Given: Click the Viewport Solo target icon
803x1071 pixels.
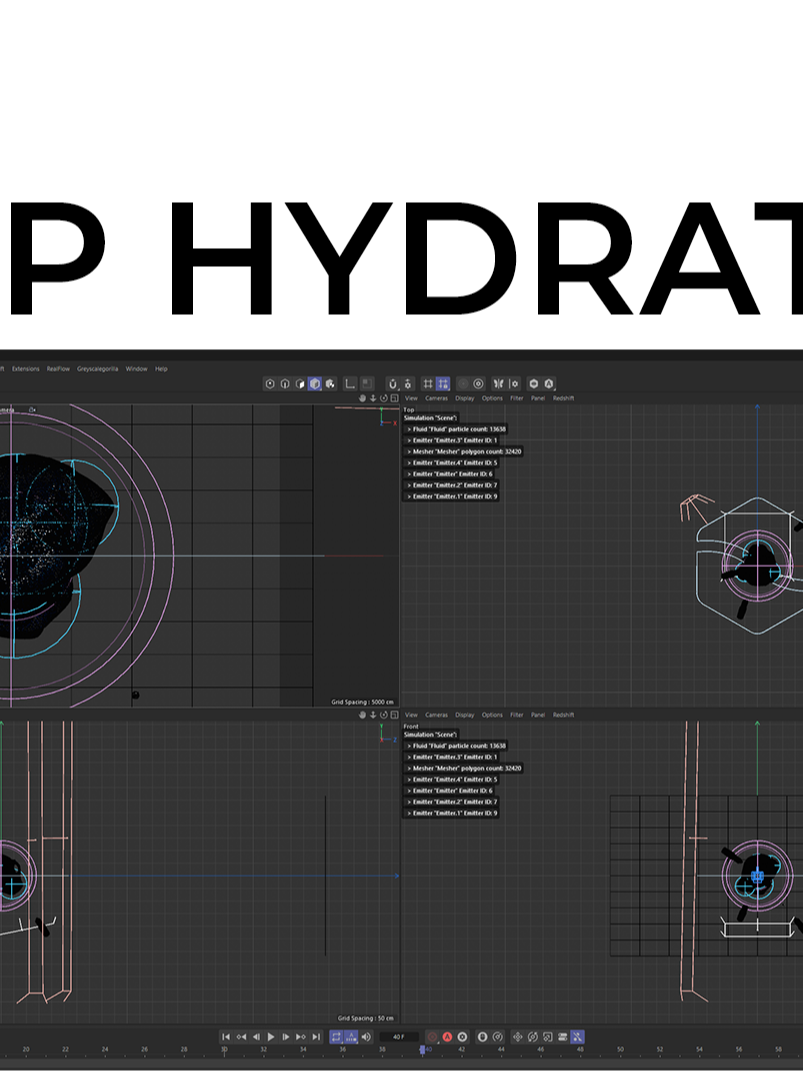Looking at the screenshot, I should tap(479, 384).
